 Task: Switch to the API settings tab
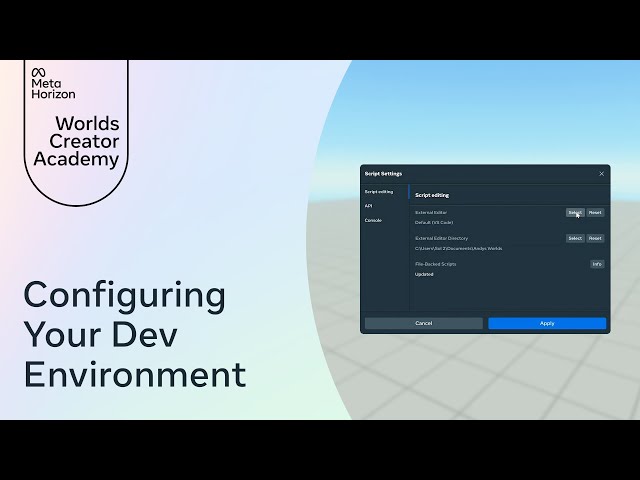[x=368, y=206]
